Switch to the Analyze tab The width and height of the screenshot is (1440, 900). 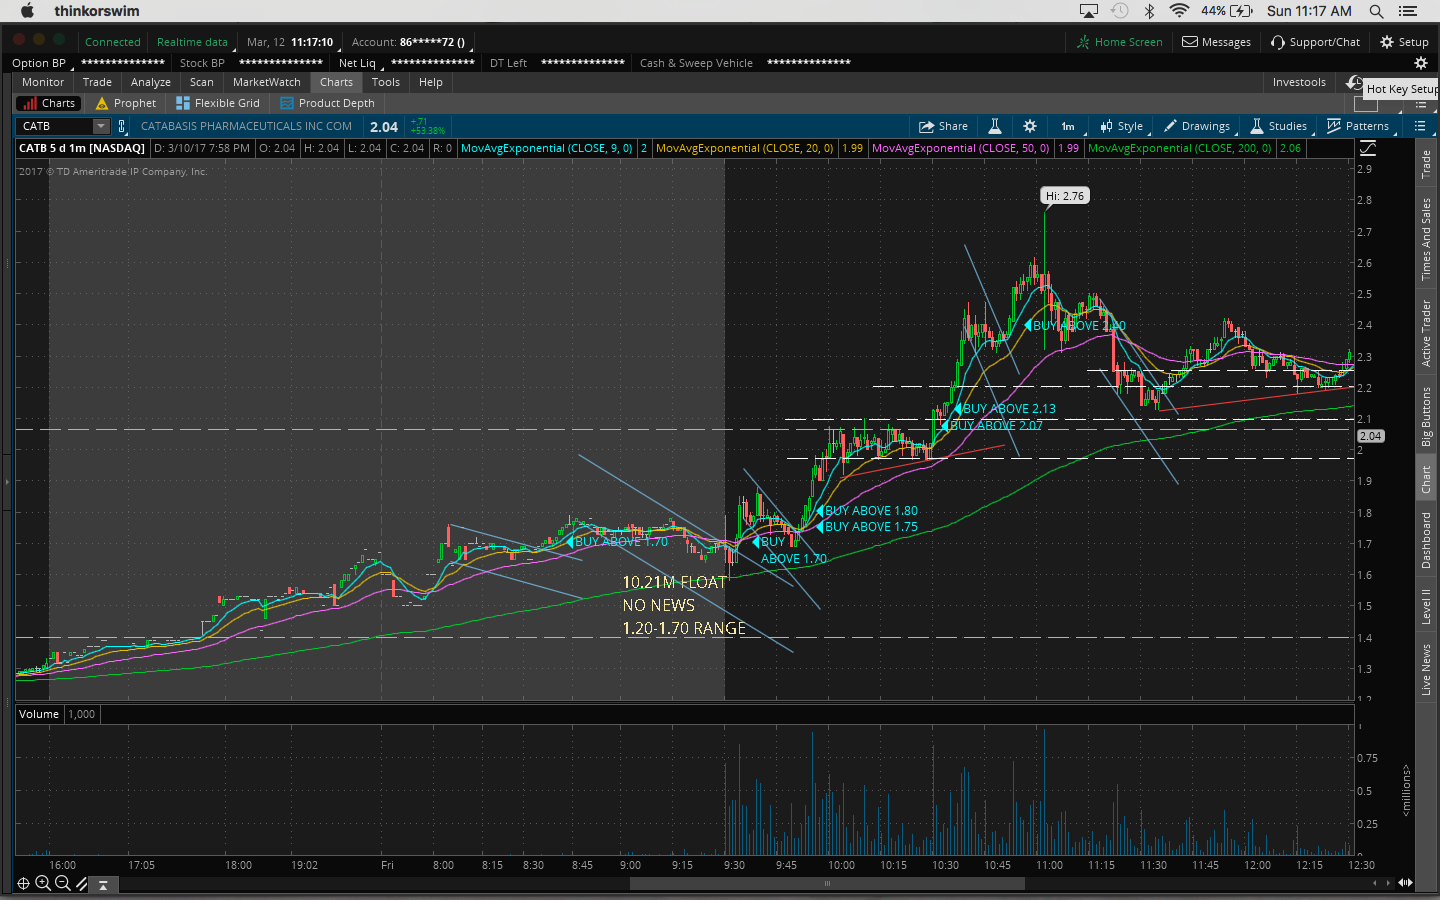pos(150,82)
